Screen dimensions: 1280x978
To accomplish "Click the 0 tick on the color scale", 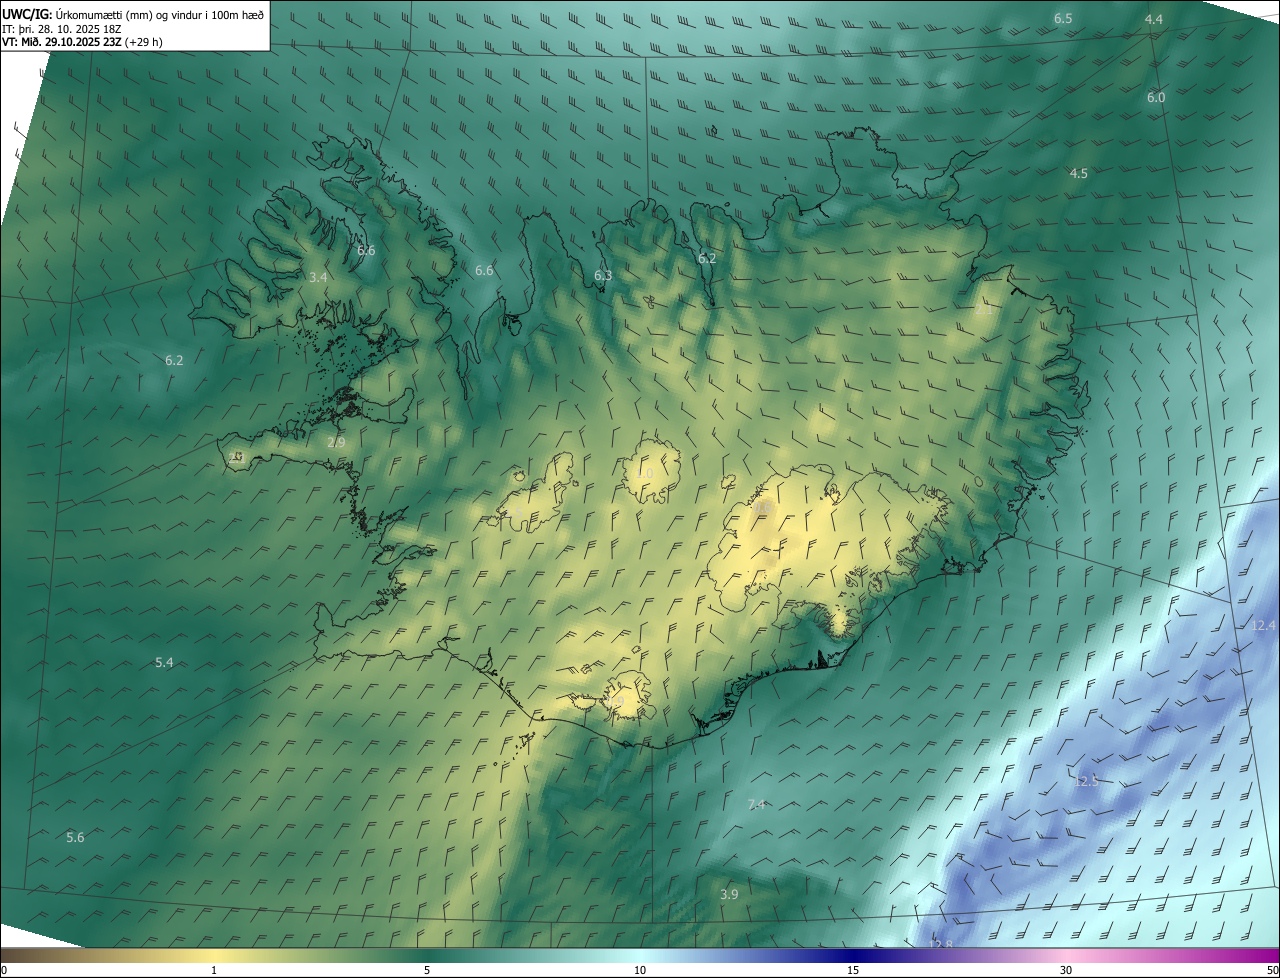I will tap(4, 970).
